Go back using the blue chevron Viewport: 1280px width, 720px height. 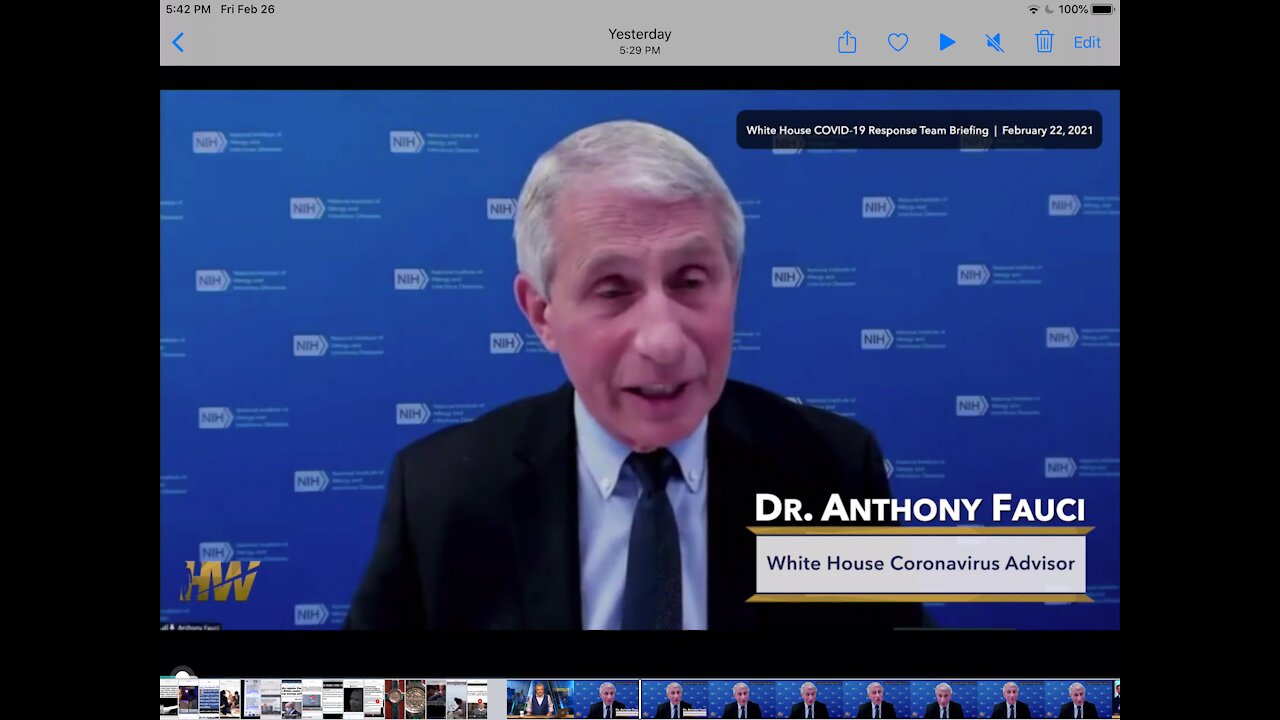click(x=178, y=42)
